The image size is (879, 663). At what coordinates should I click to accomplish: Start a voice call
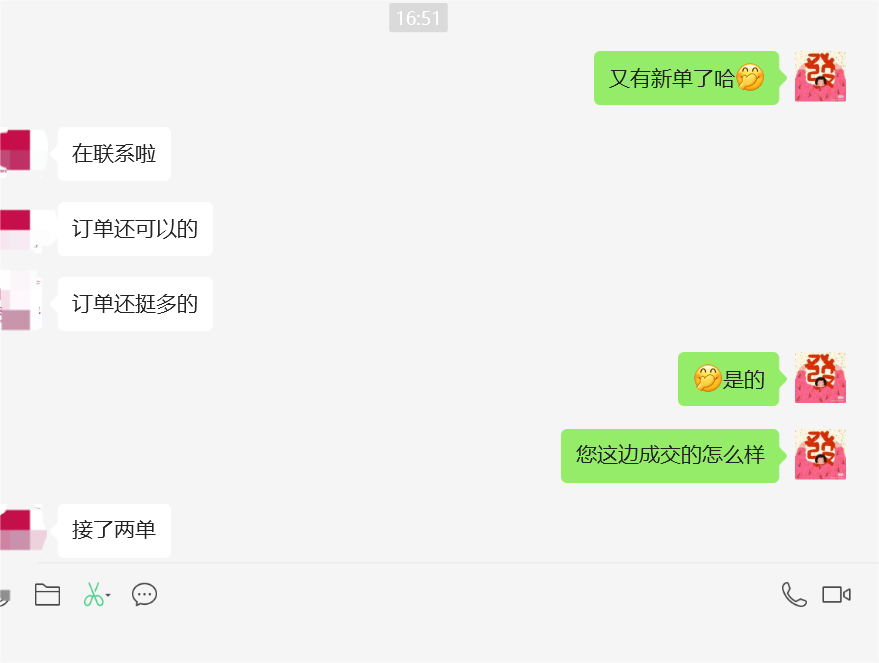[794, 595]
